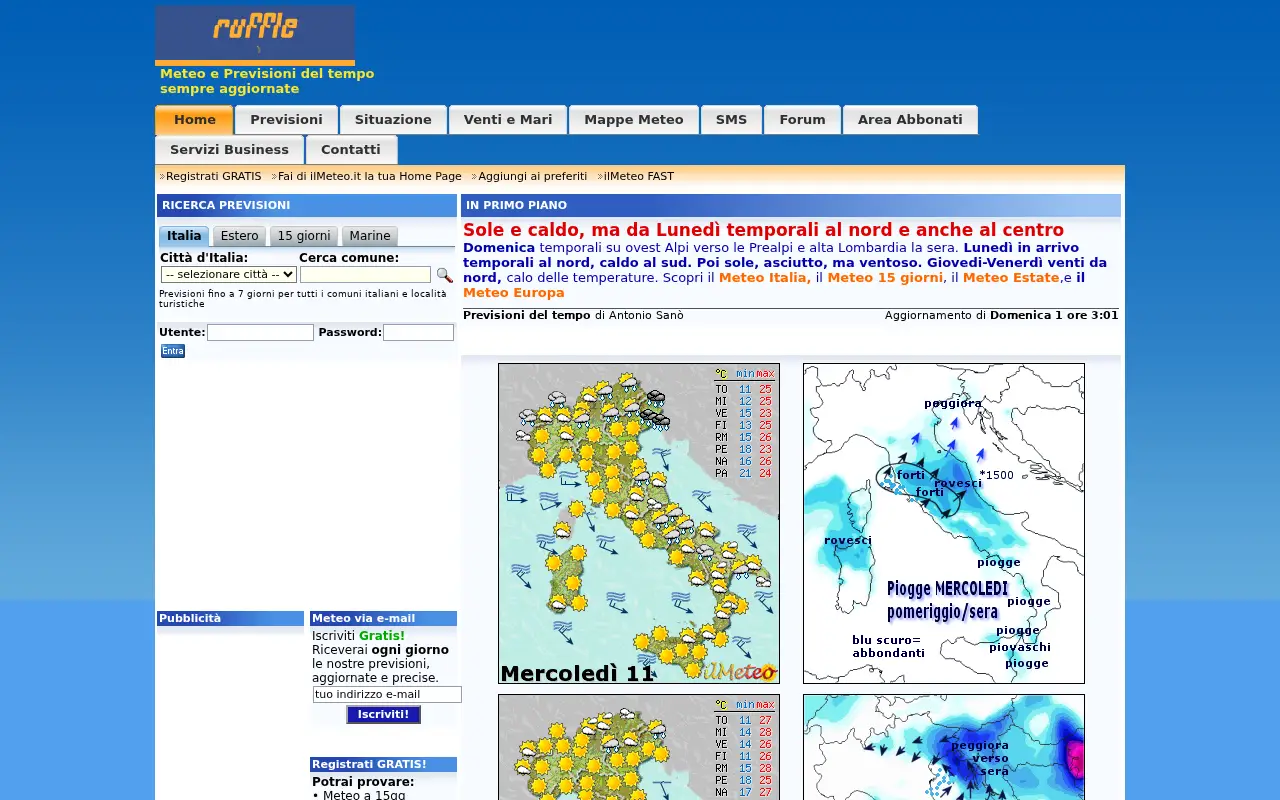Open the Servizi Business tab
The image size is (1280, 800).
[x=229, y=150]
